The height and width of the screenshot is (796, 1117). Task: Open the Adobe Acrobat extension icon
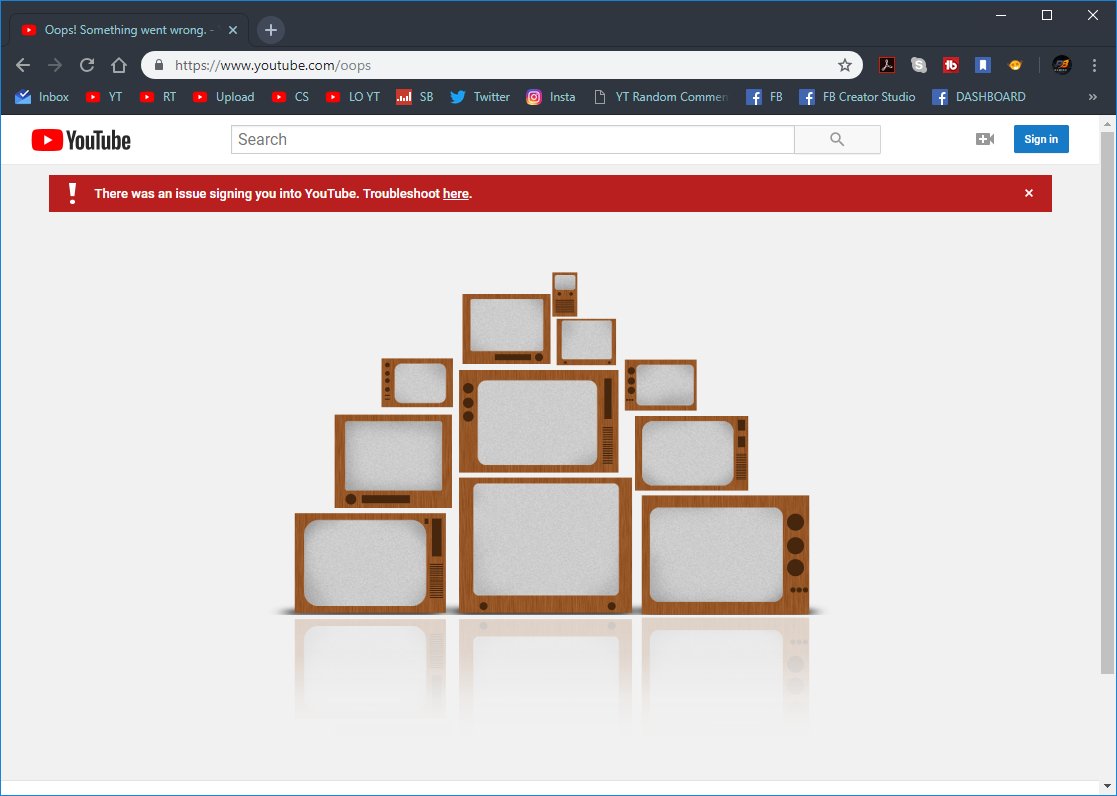tap(886, 66)
